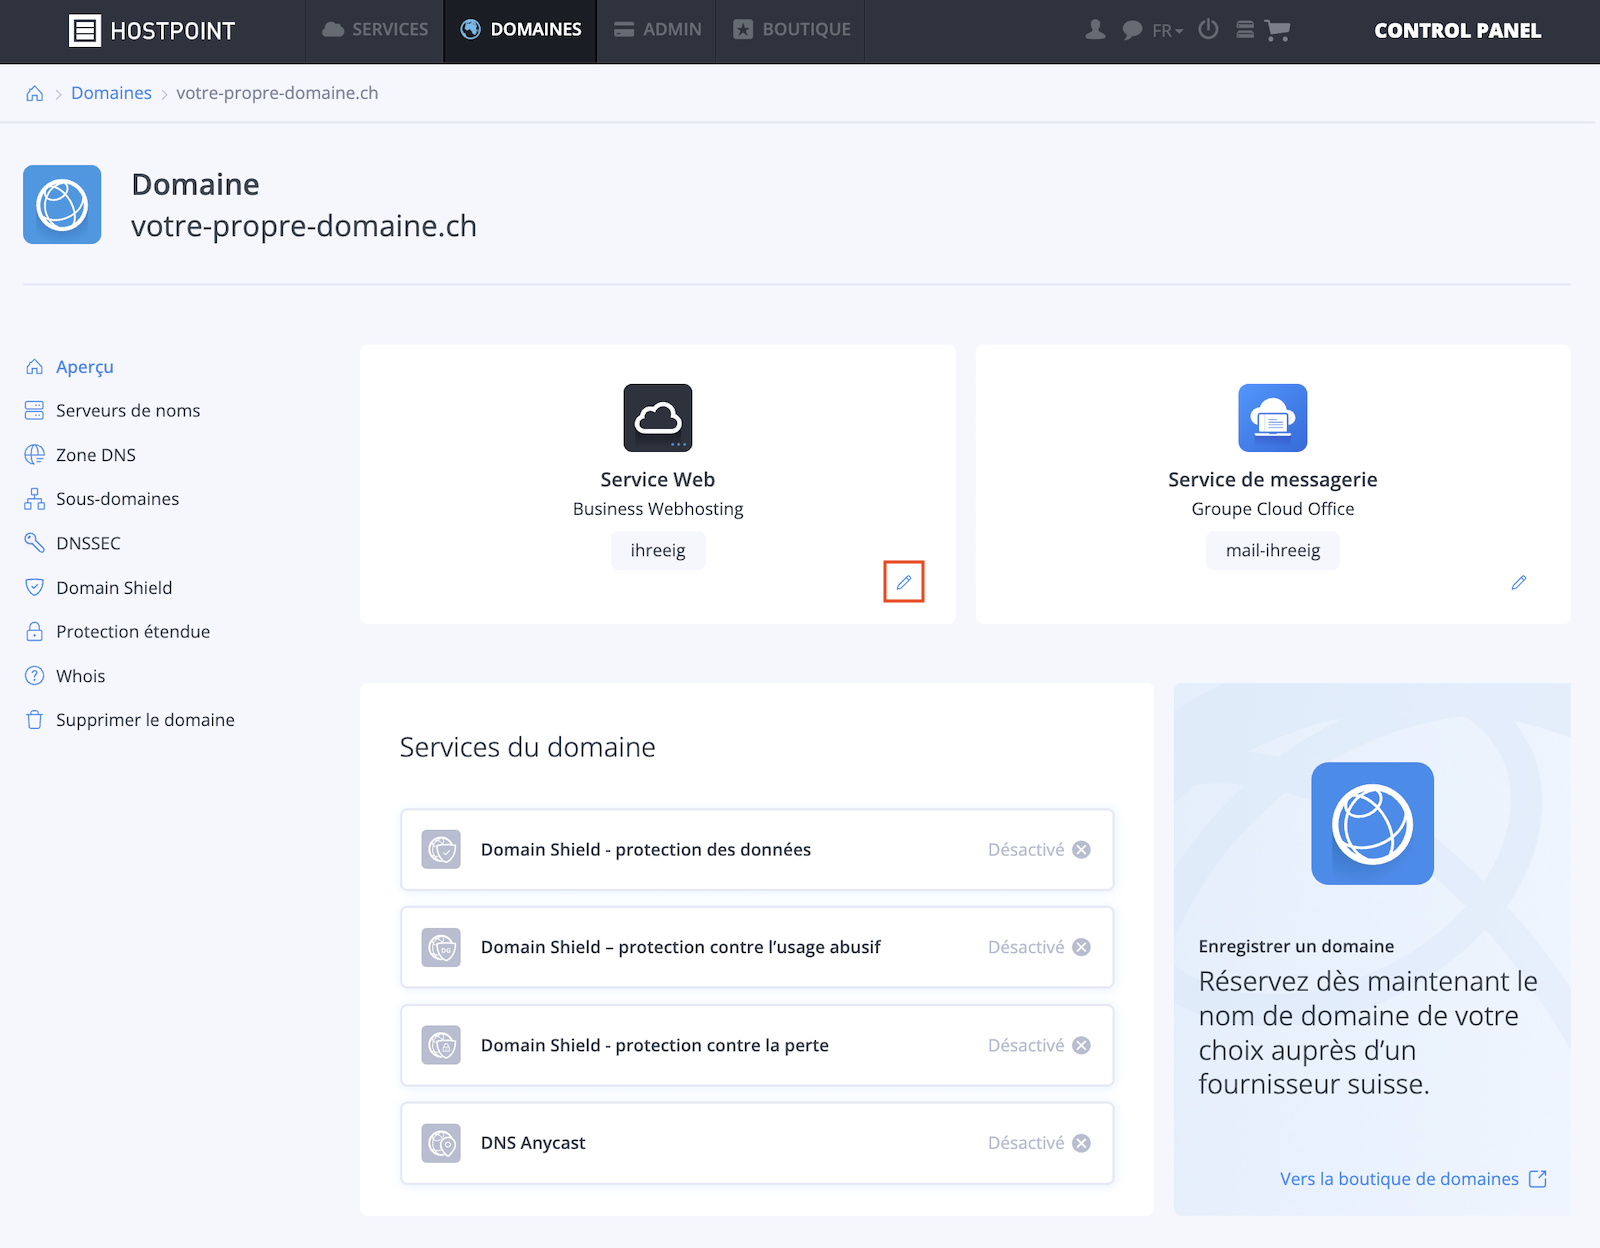
Task: Open DNSSEC in the sidebar
Action: point(72,543)
